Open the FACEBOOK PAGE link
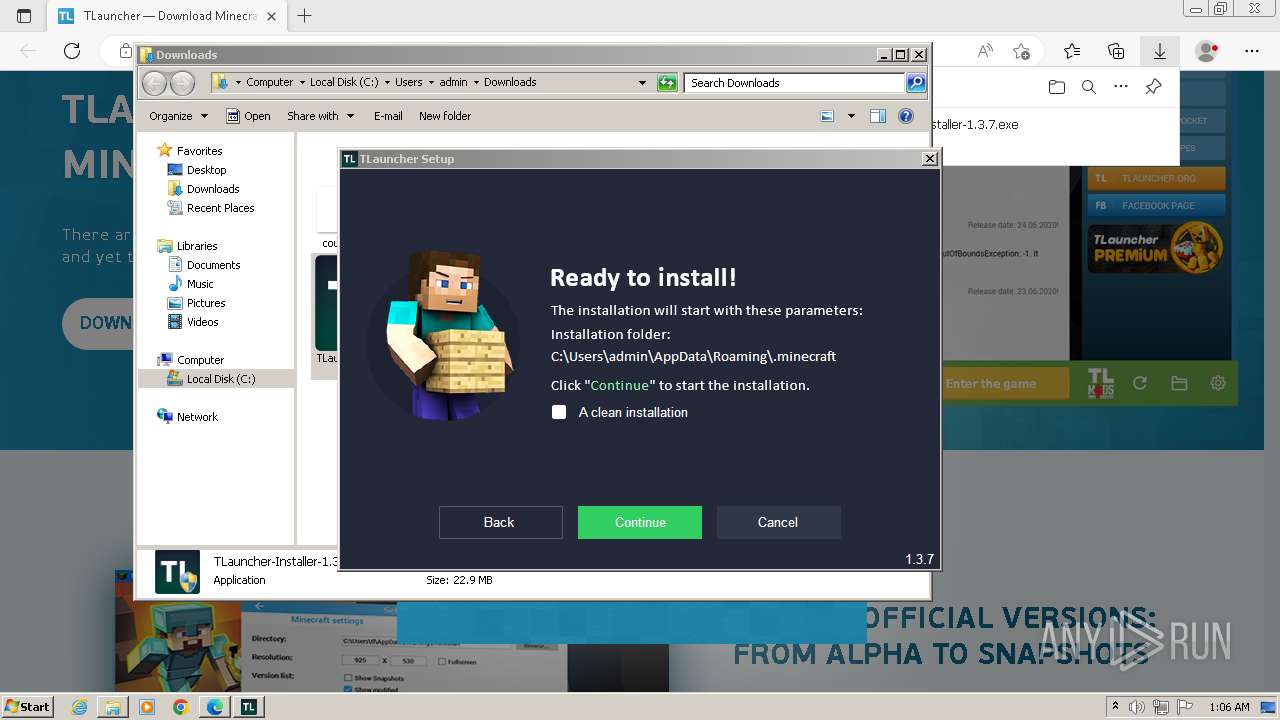Screen dimensions: 1280x720 [1156, 205]
